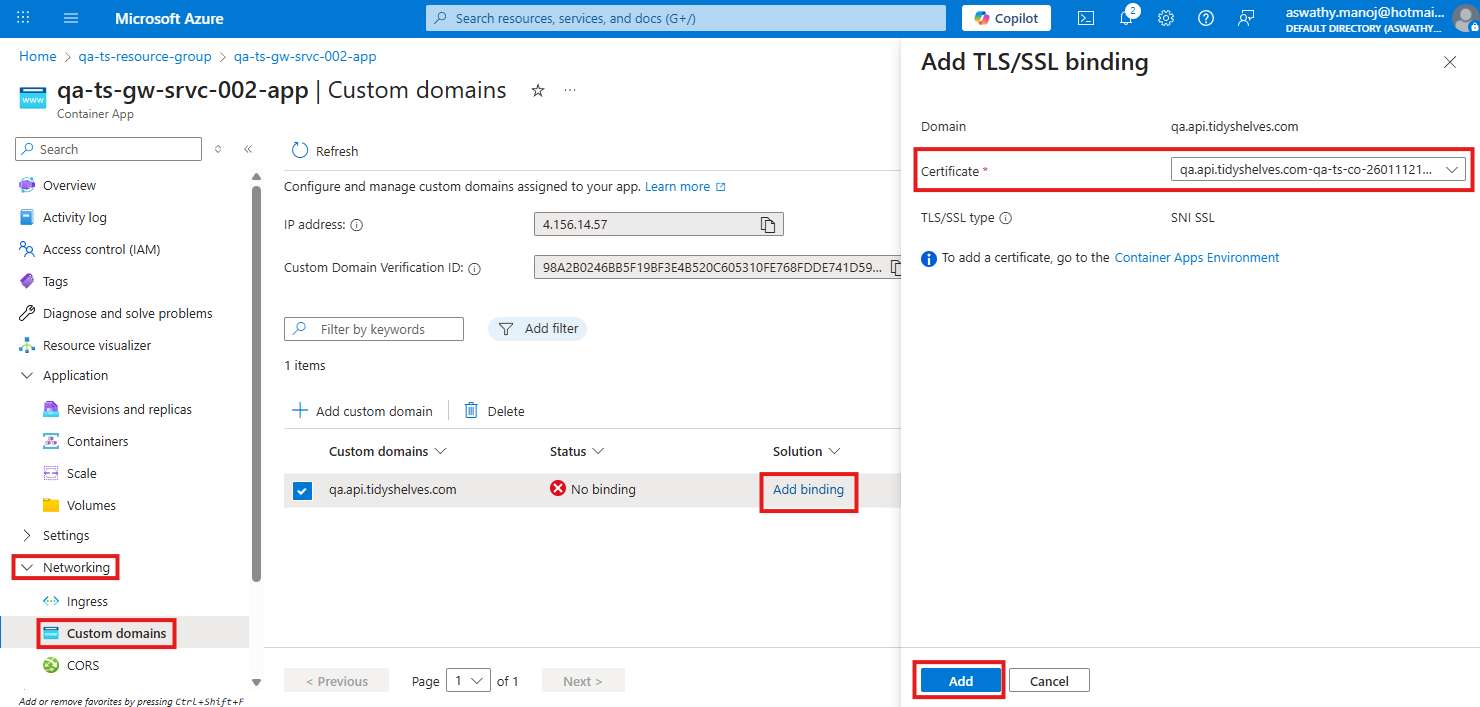Viewport: 1480px width, 707px height.
Task: Collapse the sidebar with double chevron
Action: (248, 149)
